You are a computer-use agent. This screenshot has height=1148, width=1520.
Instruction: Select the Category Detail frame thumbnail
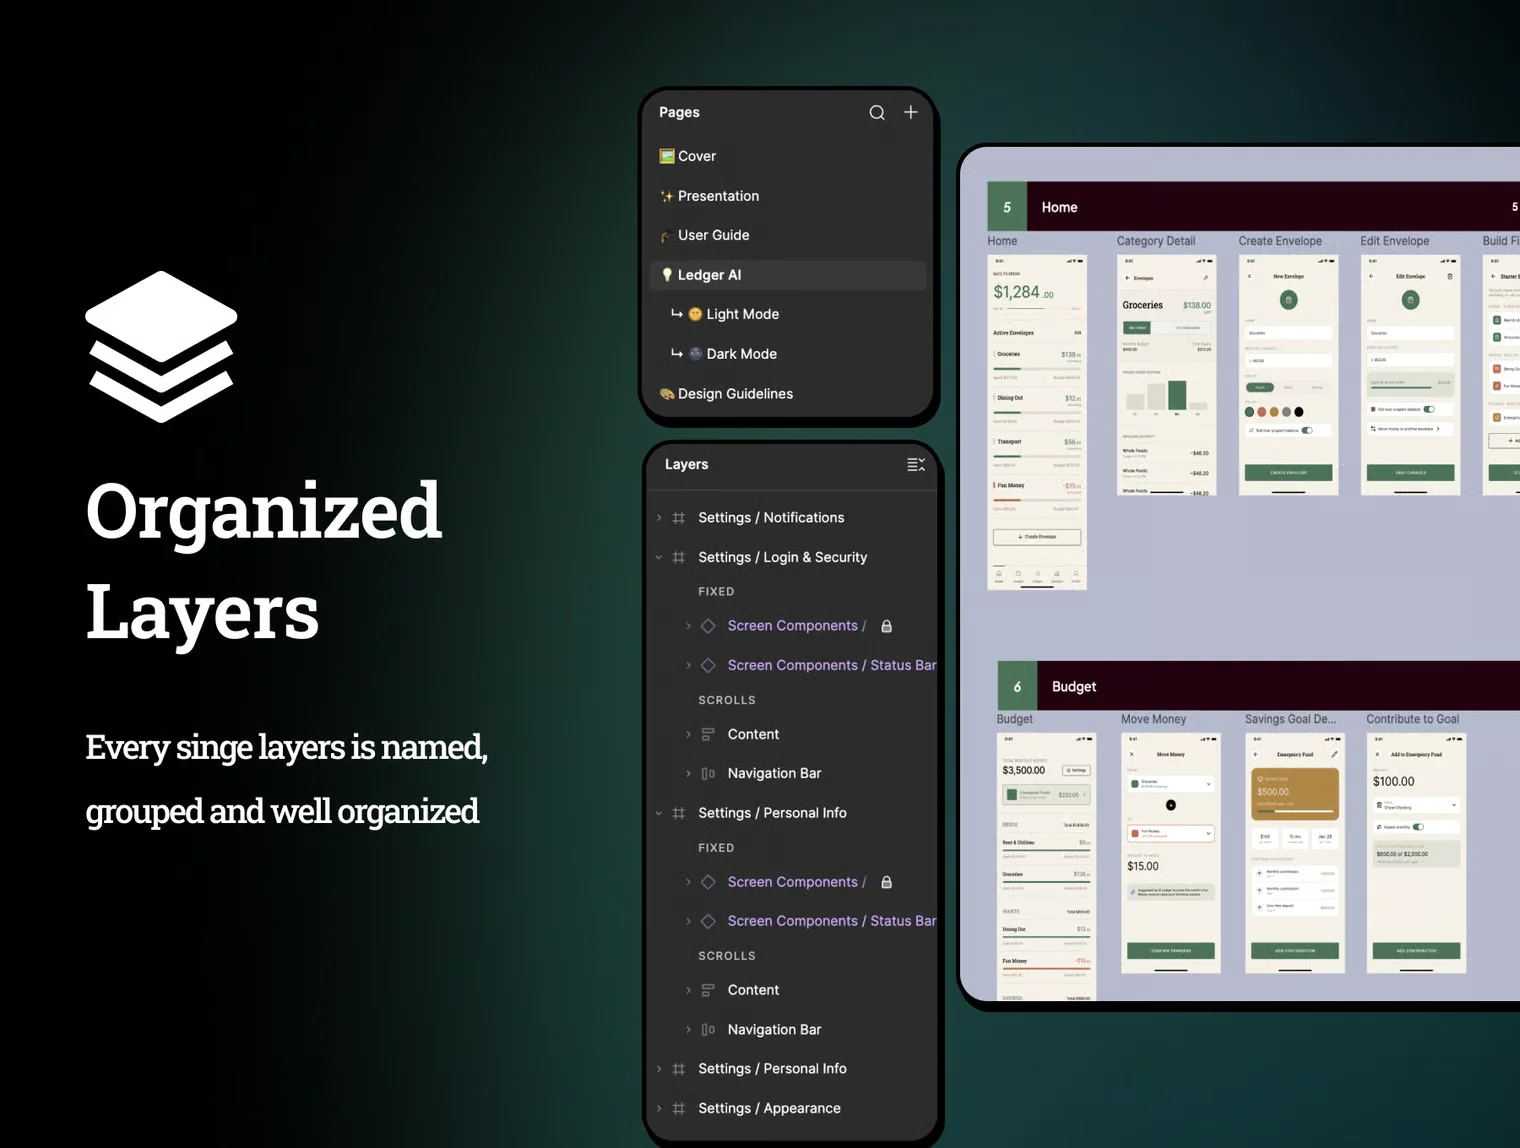coord(1167,376)
